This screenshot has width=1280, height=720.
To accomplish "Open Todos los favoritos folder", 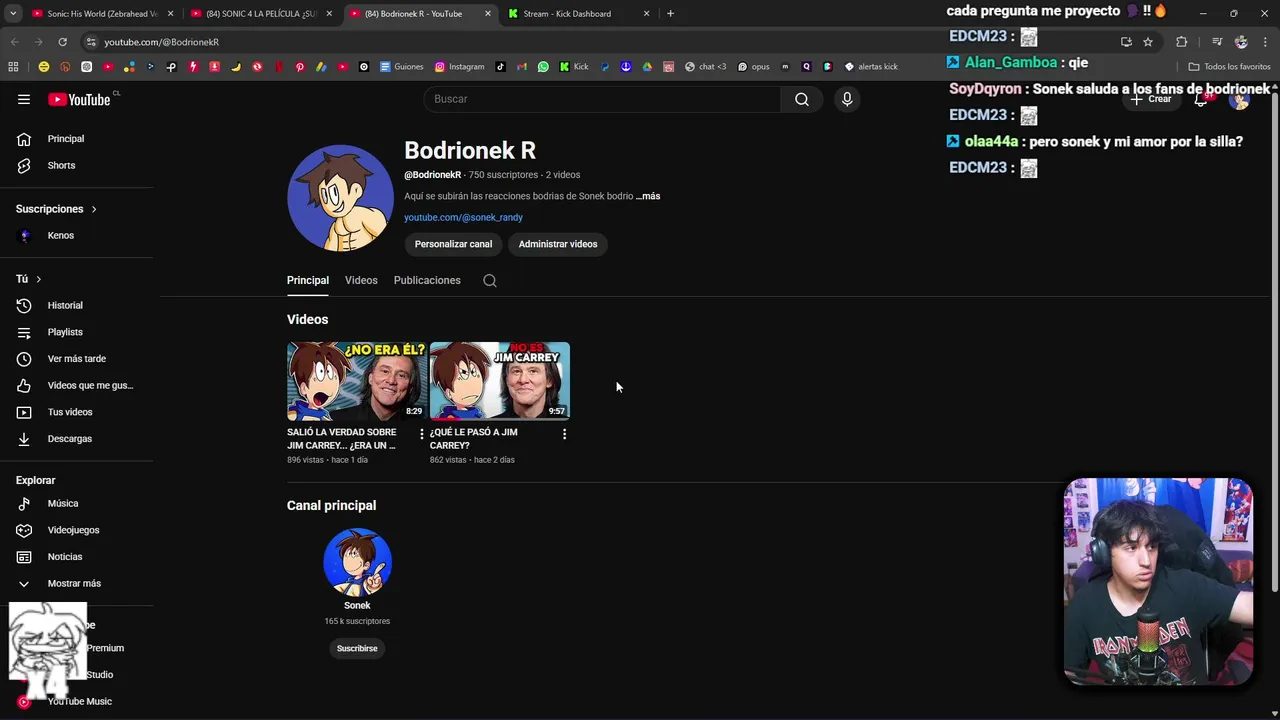I will pos(1229,67).
